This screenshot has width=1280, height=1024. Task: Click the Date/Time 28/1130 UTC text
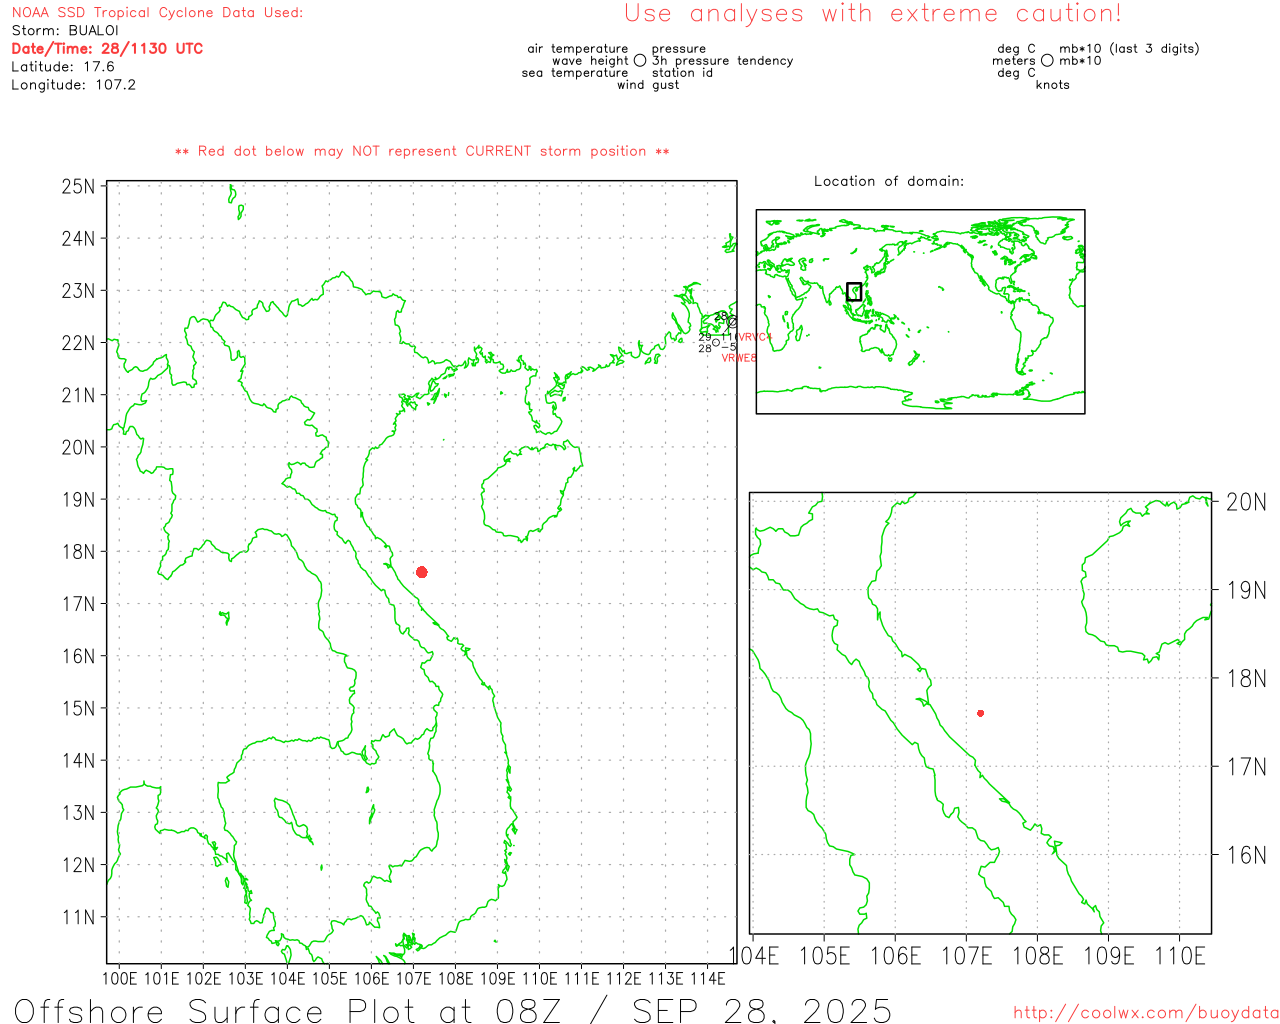[x=107, y=49]
